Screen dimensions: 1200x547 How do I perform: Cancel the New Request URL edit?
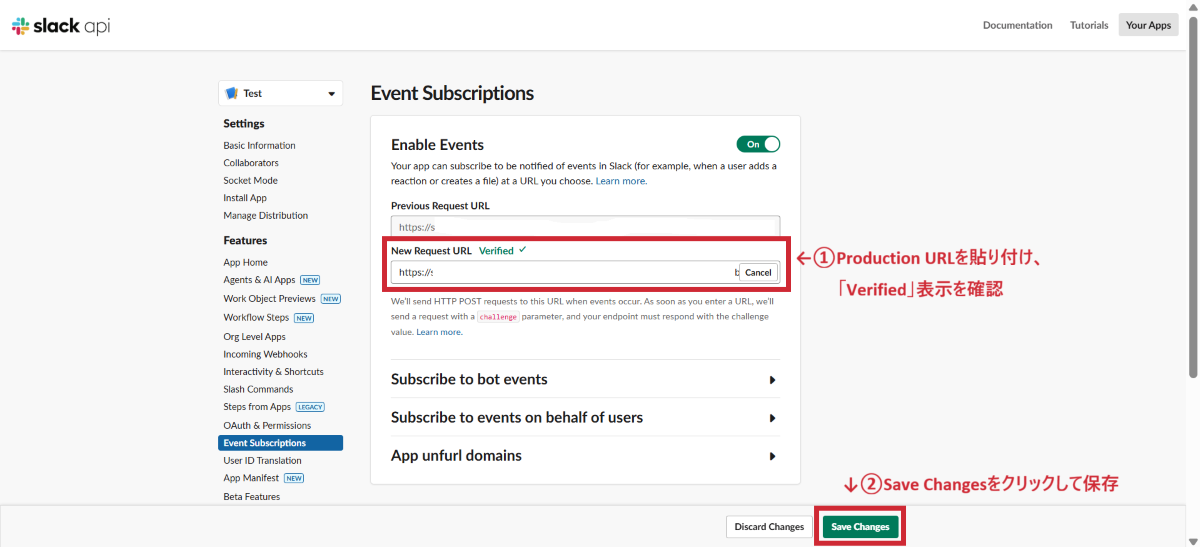[758, 272]
